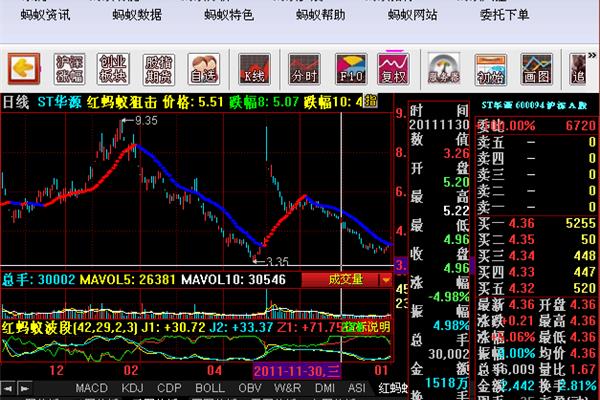Select the 买五 4.32 bid row
Screen dimensions: 600x400
(536, 288)
